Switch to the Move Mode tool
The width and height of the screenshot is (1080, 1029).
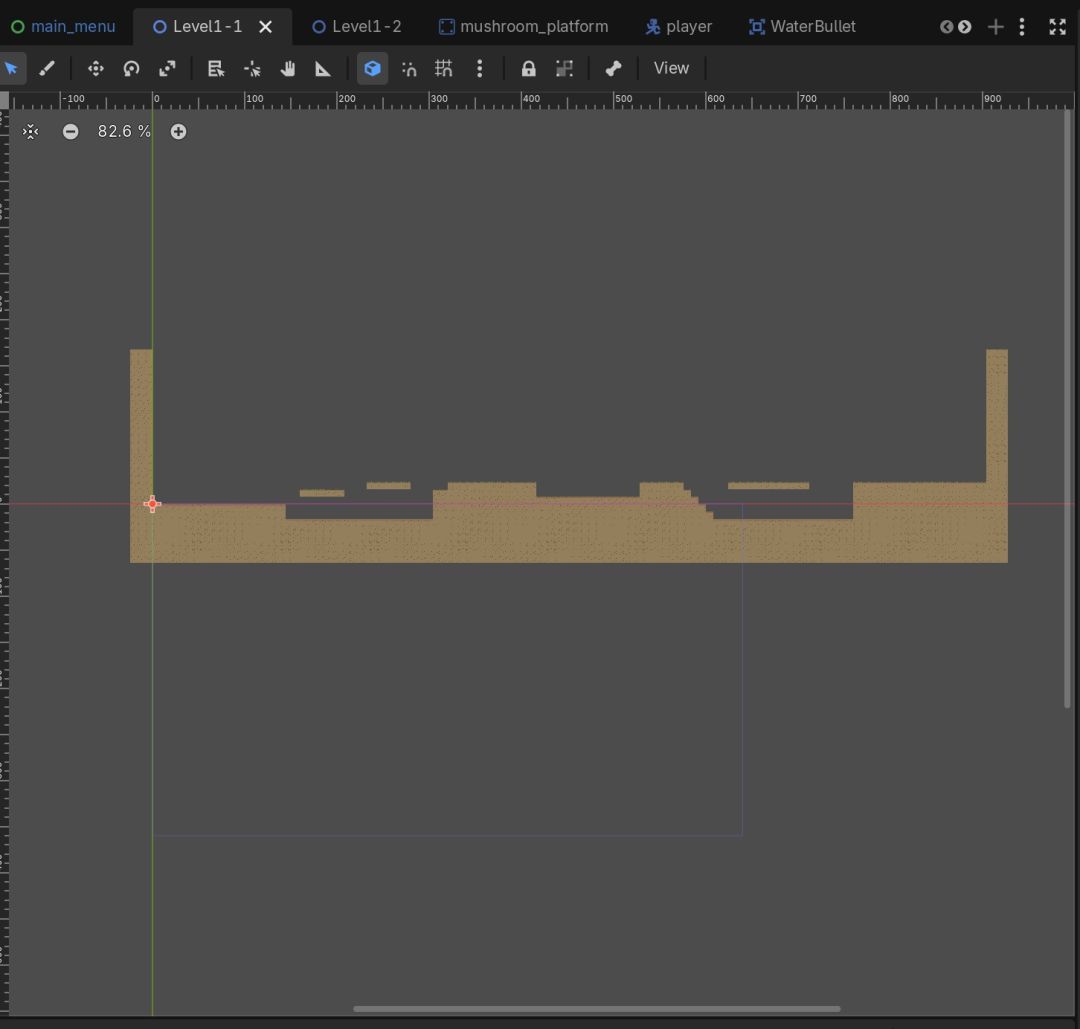point(95,68)
